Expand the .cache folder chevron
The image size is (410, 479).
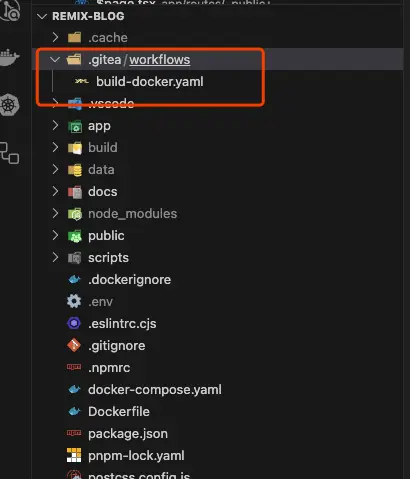pos(55,37)
